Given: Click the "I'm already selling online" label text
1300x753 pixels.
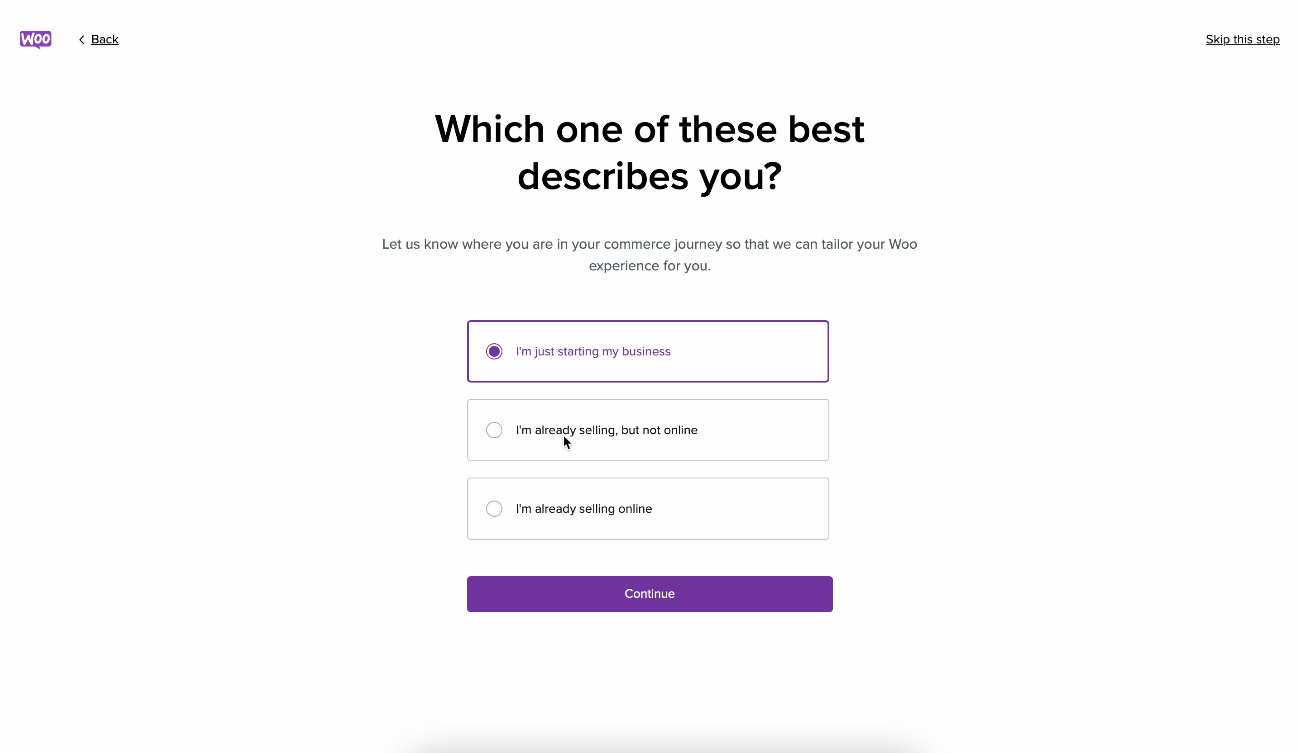Looking at the screenshot, I should click(584, 509).
